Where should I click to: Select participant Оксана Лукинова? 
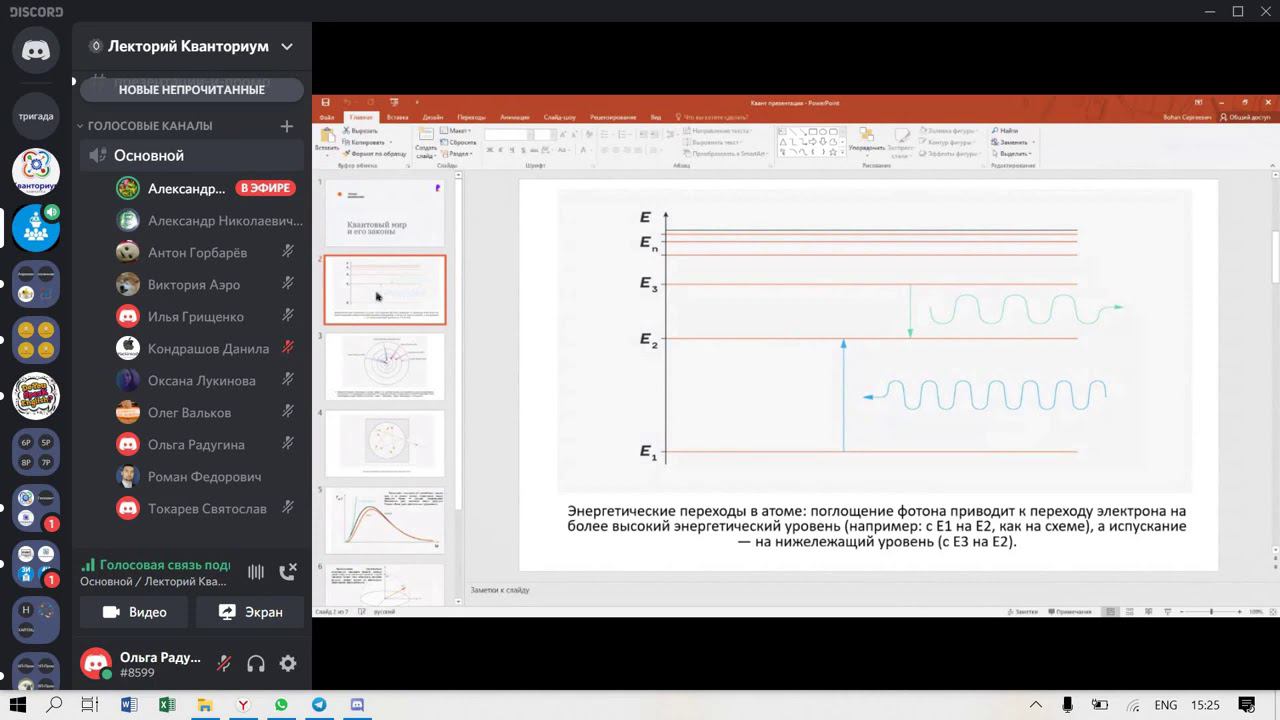(208, 380)
